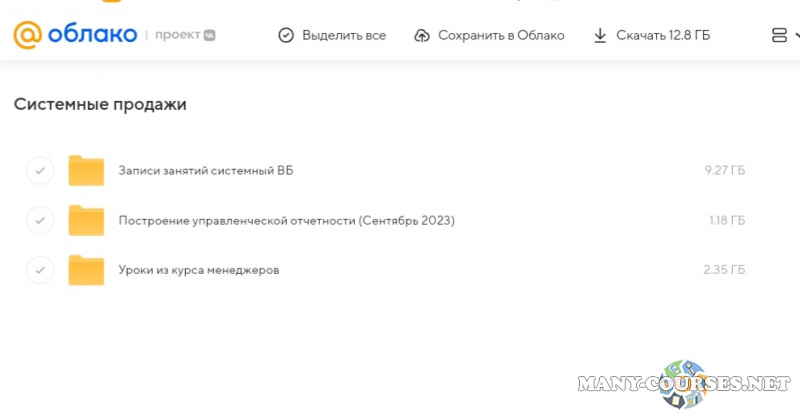Open the view mode switcher at top right
Screen dimensions: 800x417
click(781, 36)
